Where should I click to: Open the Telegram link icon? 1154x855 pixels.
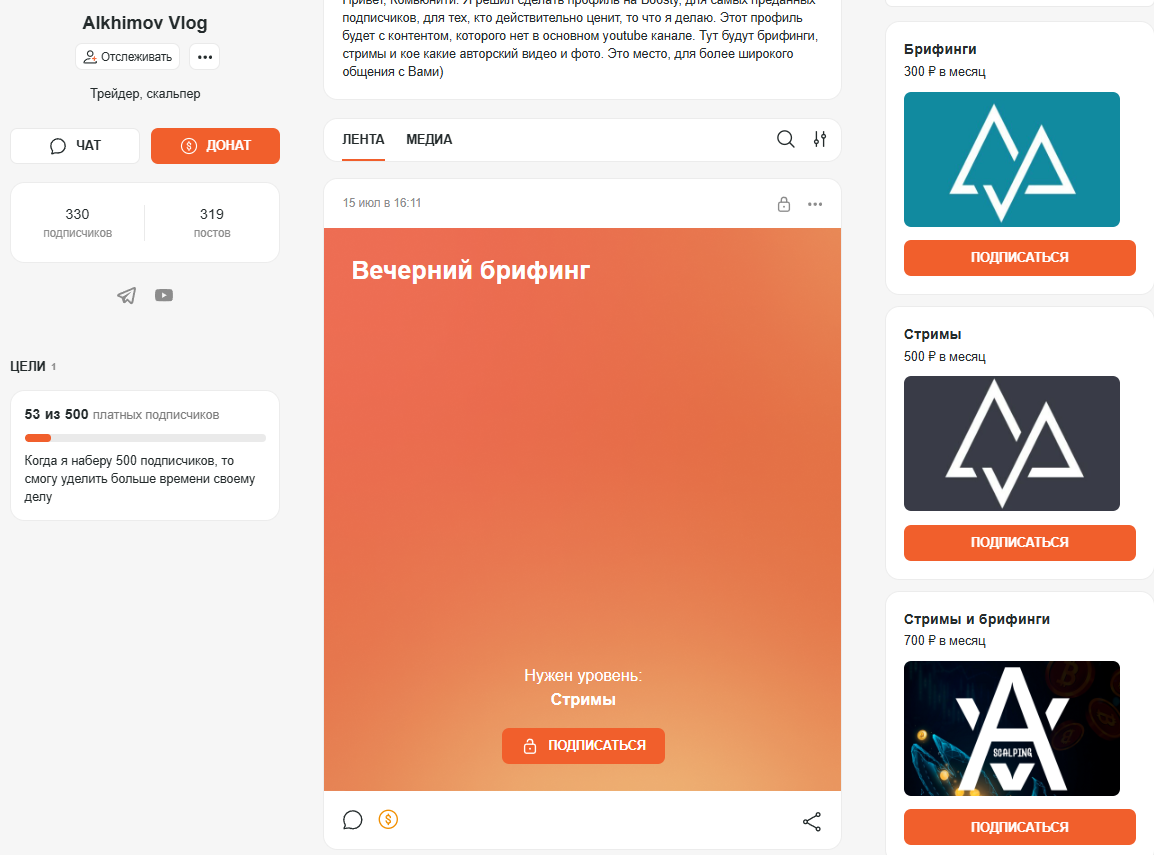click(x=127, y=295)
